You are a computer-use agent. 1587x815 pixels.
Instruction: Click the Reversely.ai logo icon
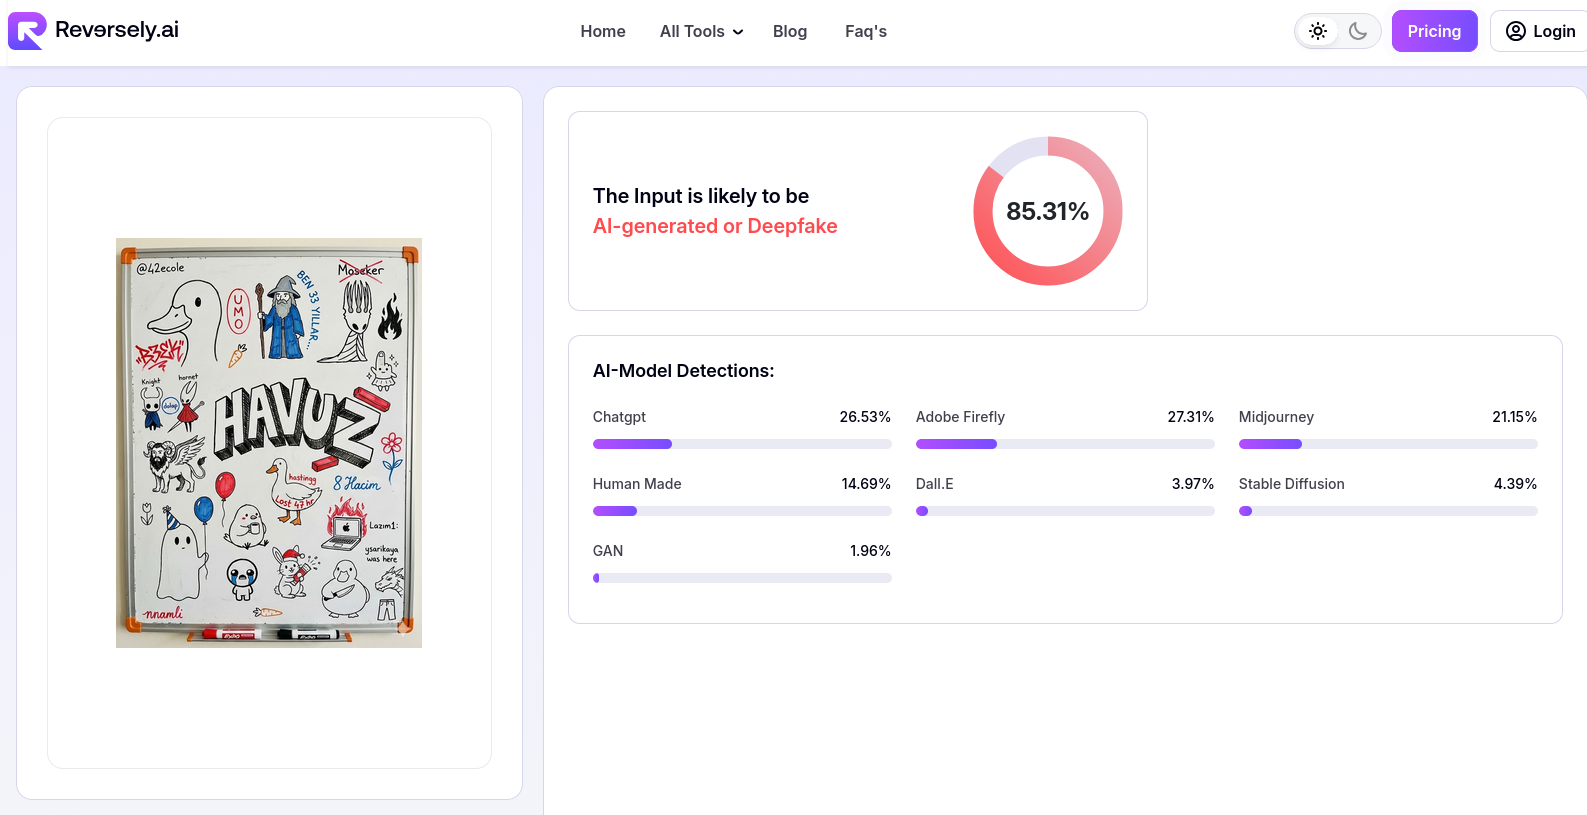click(x=27, y=31)
